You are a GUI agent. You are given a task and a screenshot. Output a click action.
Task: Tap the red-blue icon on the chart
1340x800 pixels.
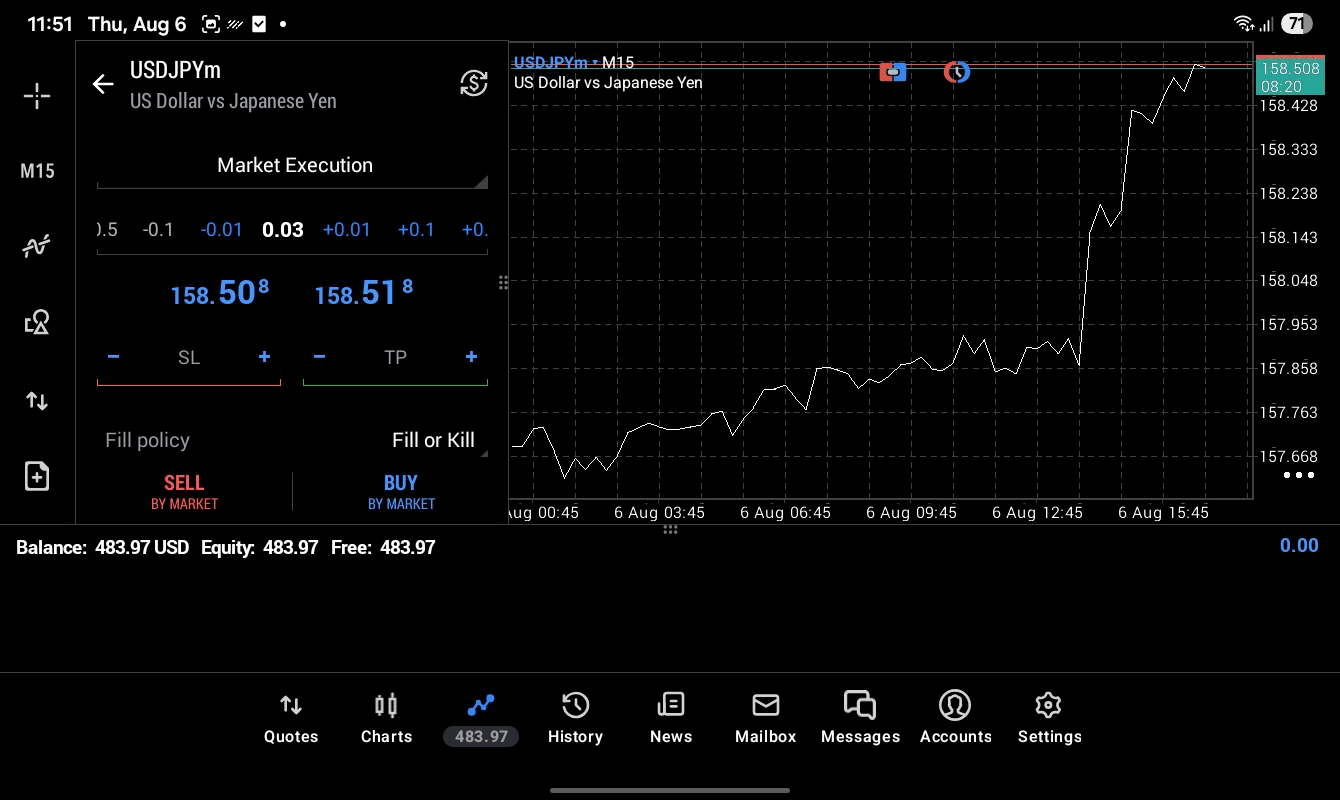(893, 72)
